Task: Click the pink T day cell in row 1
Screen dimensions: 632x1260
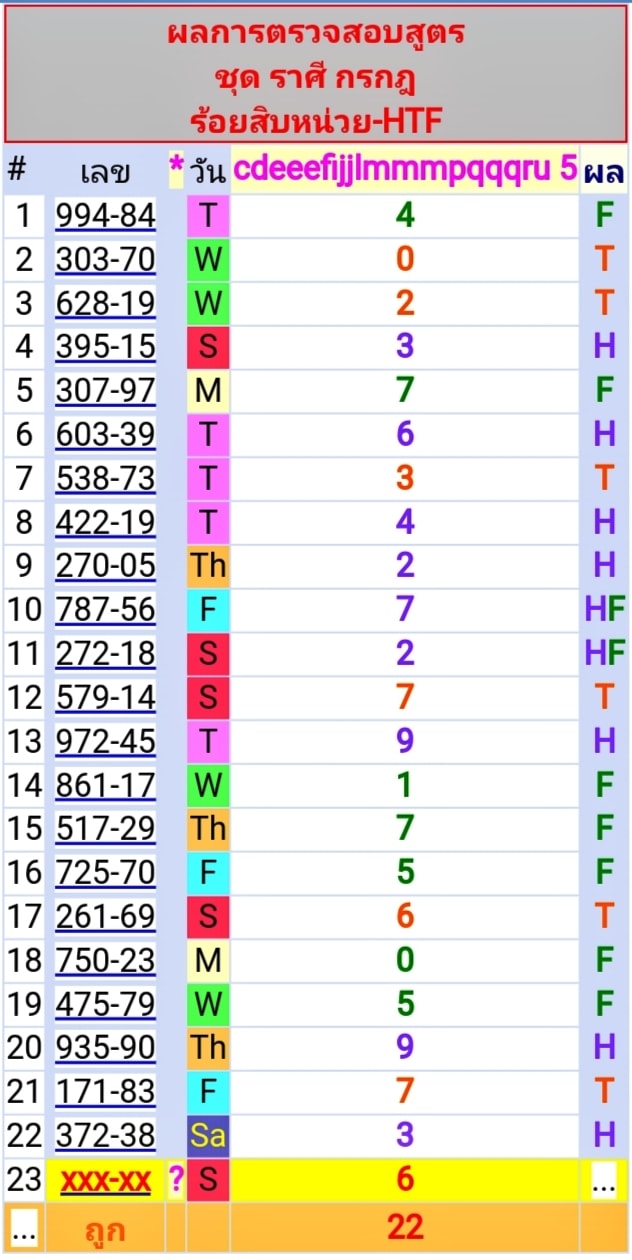Action: pos(208,216)
